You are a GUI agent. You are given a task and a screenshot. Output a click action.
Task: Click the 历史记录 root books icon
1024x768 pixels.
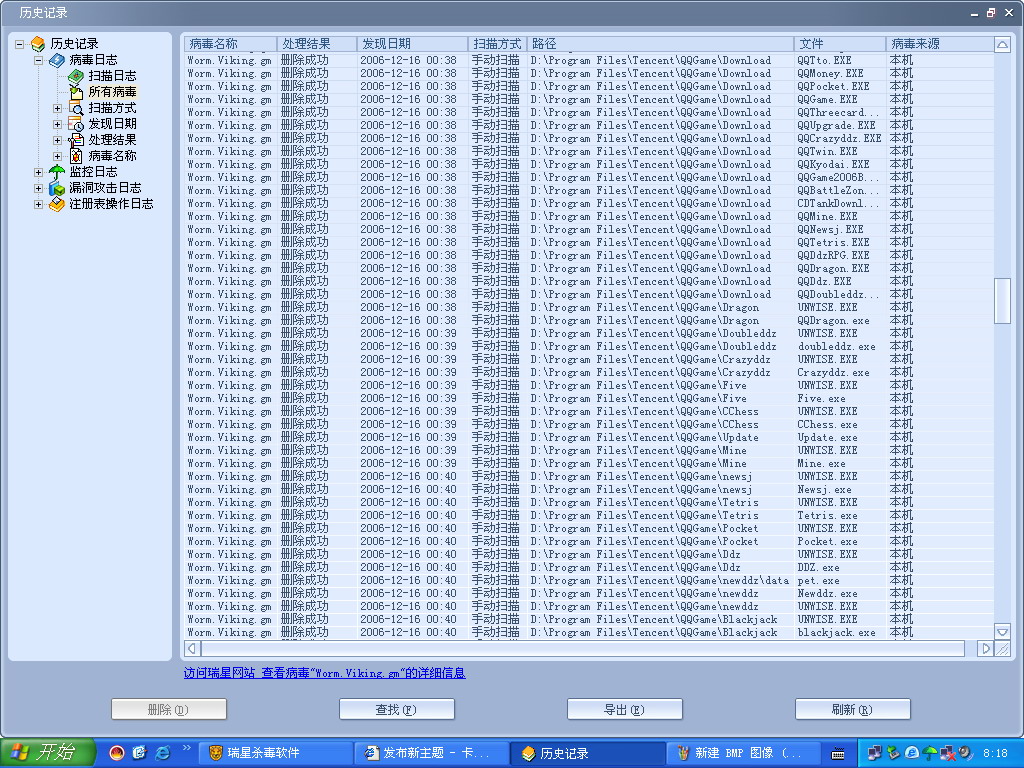(38, 44)
